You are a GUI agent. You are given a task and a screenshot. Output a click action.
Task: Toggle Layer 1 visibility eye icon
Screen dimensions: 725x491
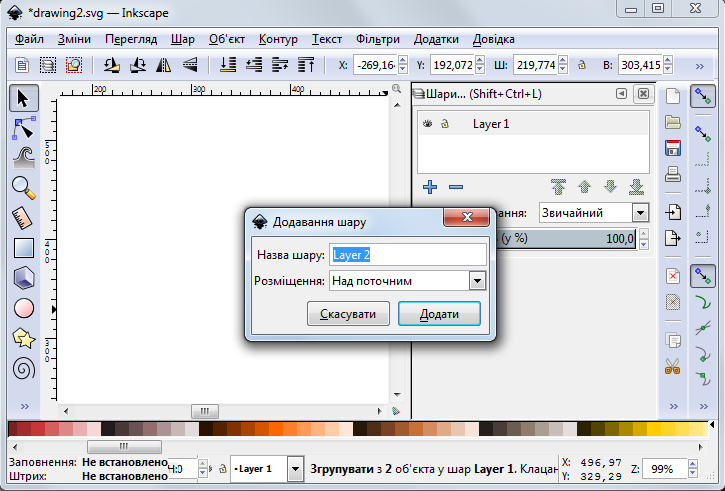tap(427, 124)
